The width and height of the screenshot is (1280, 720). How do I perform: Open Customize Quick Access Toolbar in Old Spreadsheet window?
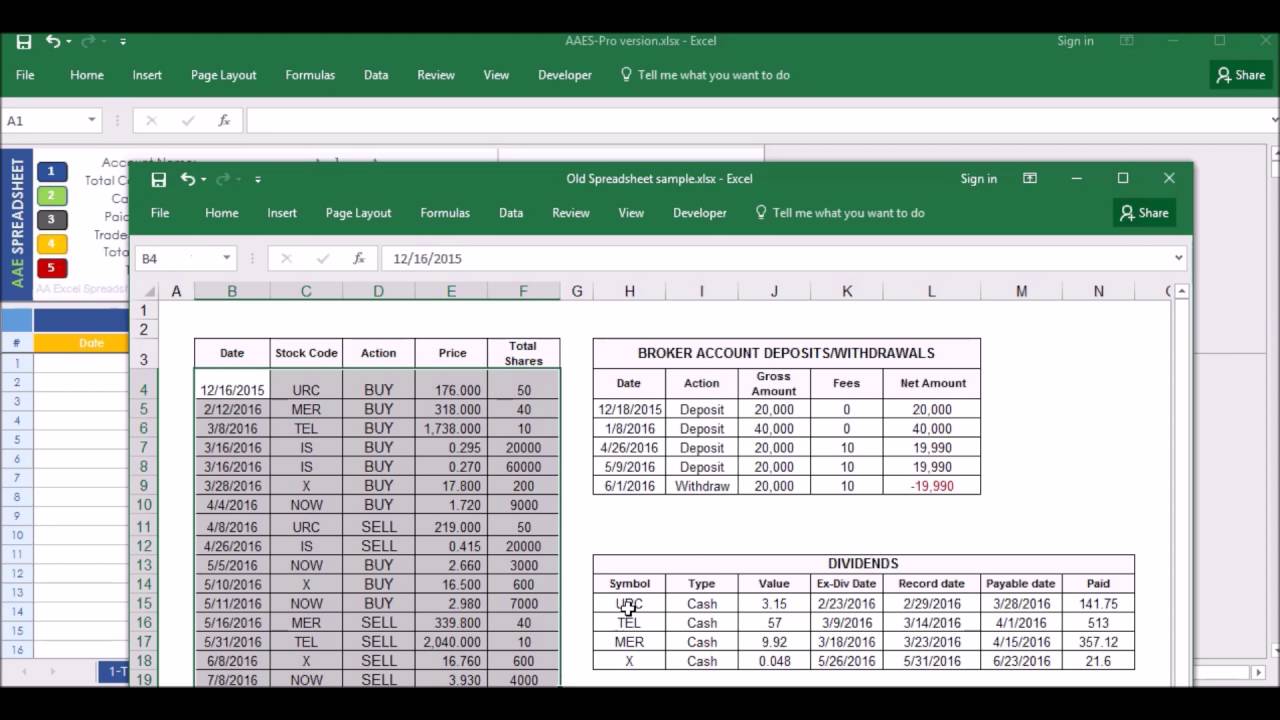point(258,180)
